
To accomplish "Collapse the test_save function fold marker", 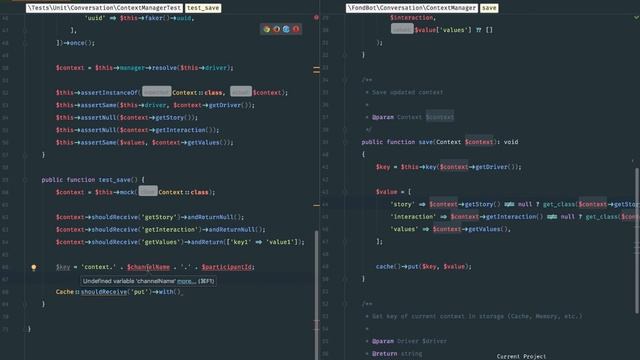I will pos(25,180).
